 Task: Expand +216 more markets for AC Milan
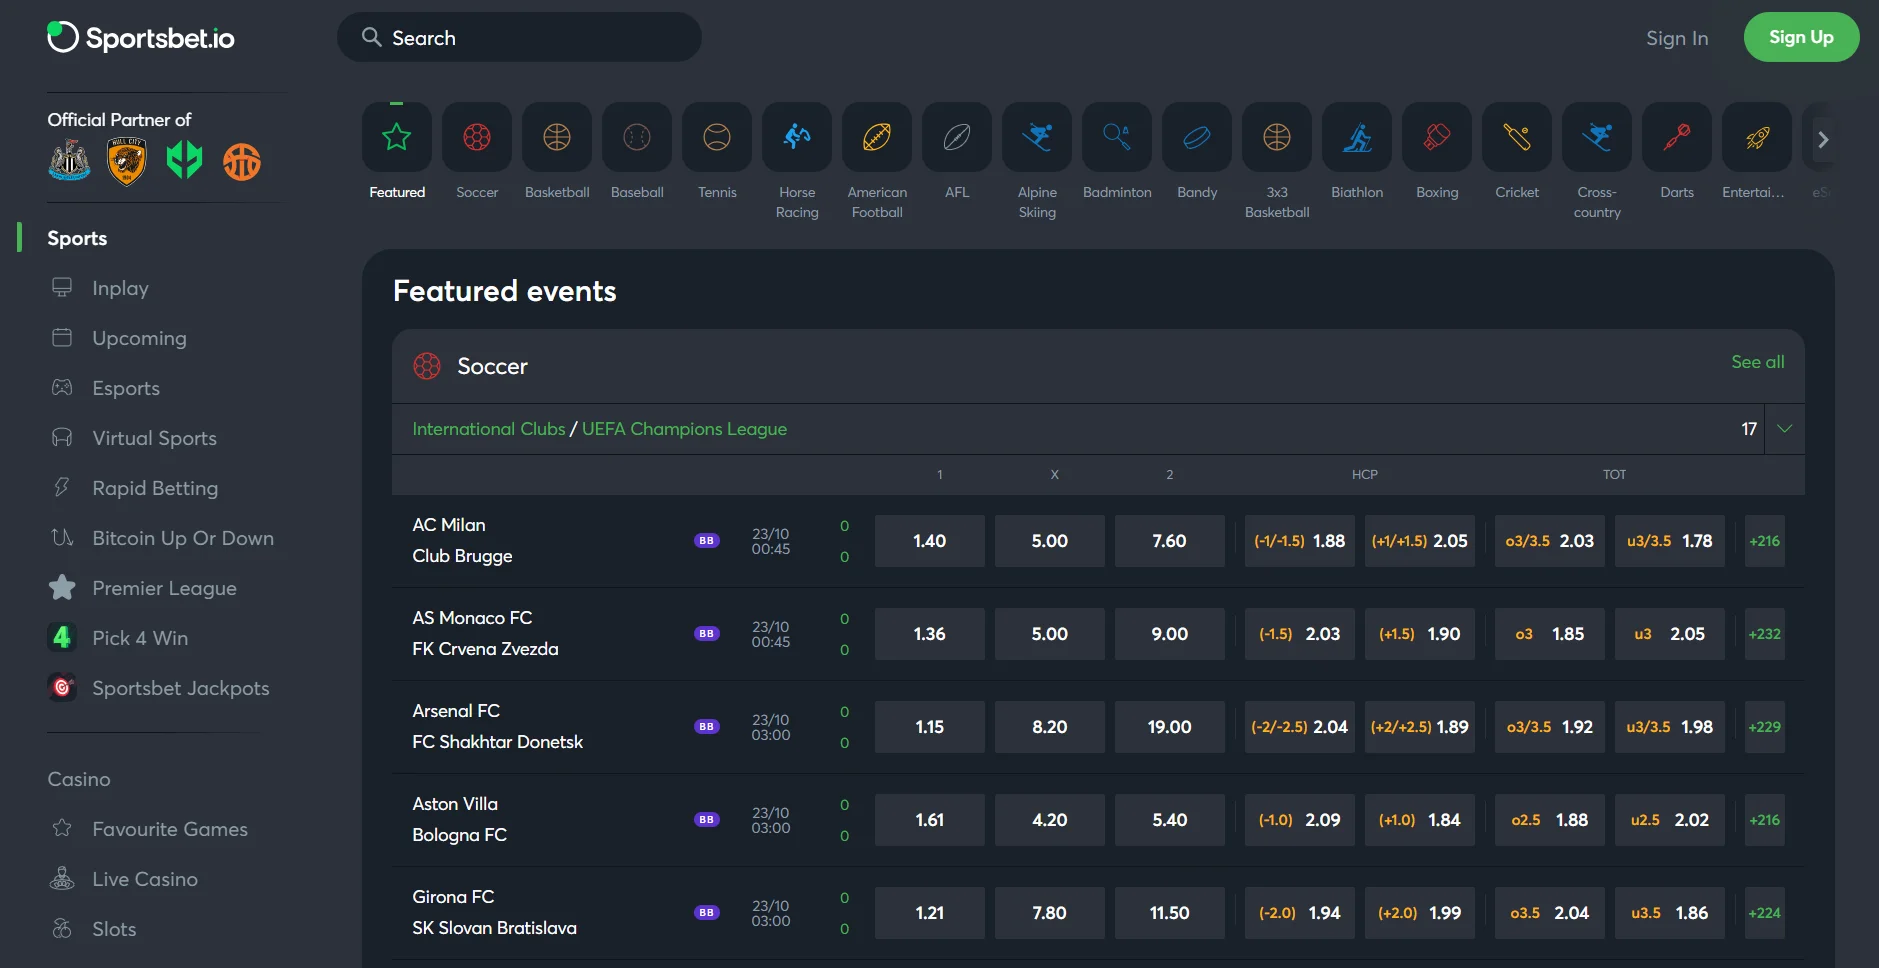point(1764,541)
